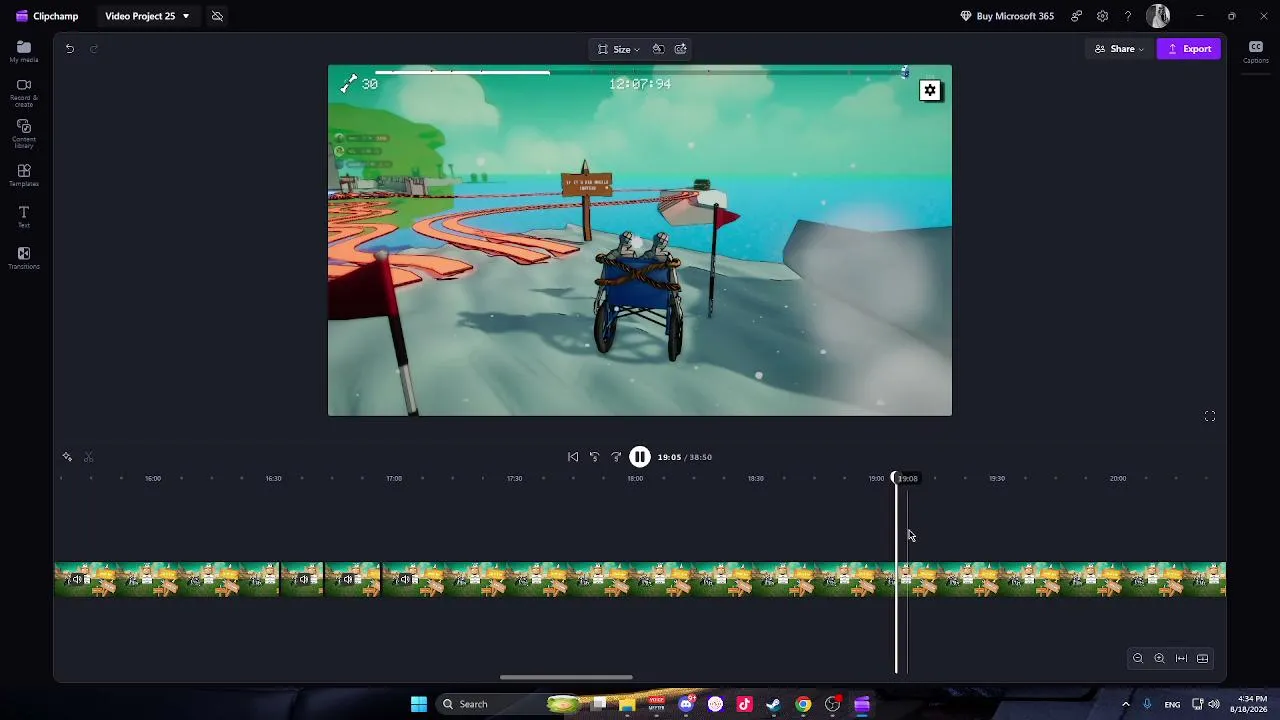Click the 18:00 mark on timeline ruler

(635, 478)
